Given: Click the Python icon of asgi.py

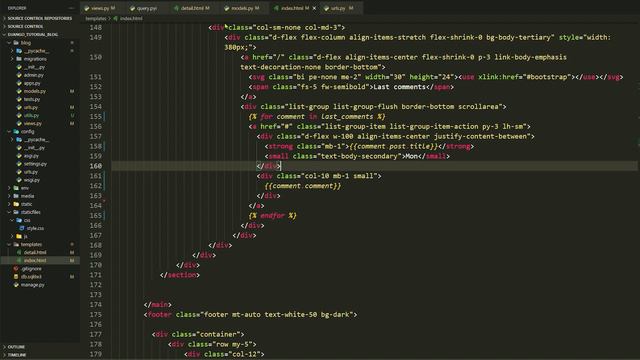Looking at the screenshot, I should point(19,156).
